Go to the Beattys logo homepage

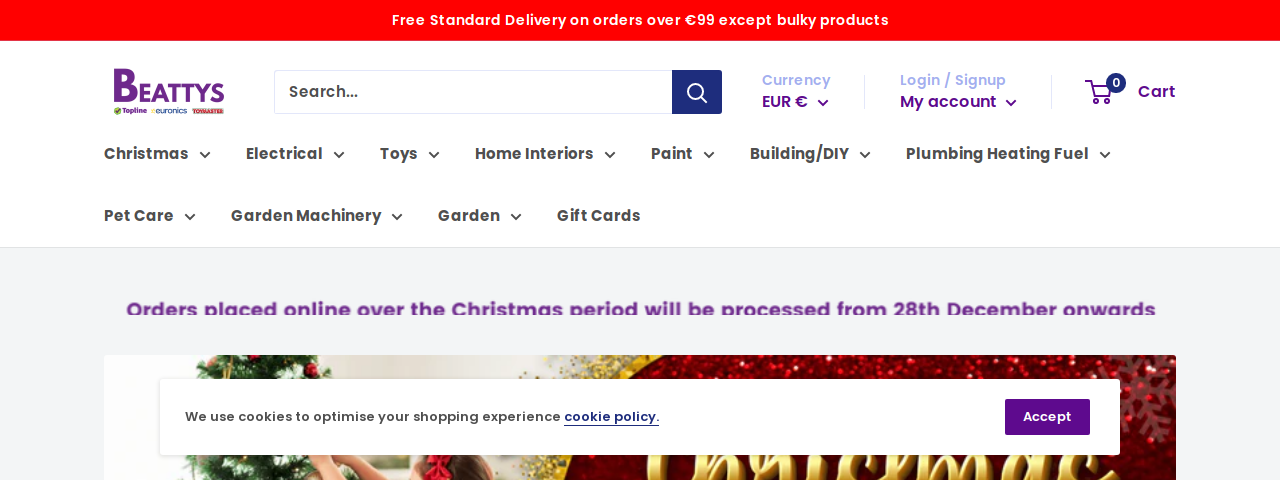tap(169, 92)
